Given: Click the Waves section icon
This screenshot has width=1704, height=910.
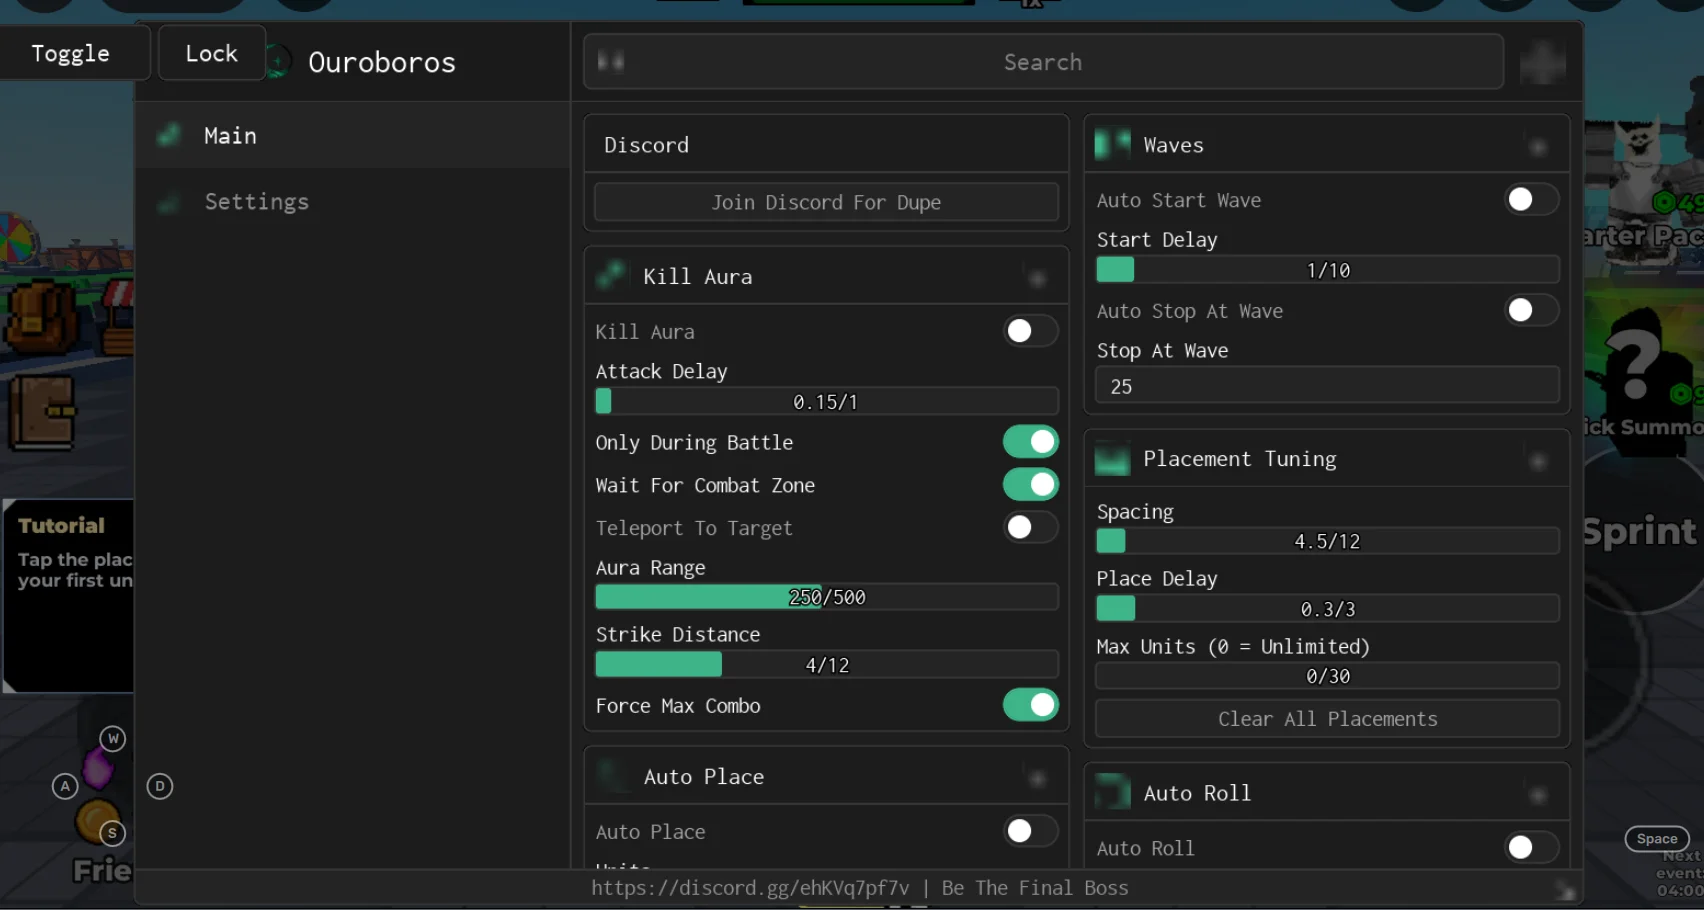Looking at the screenshot, I should point(1112,144).
